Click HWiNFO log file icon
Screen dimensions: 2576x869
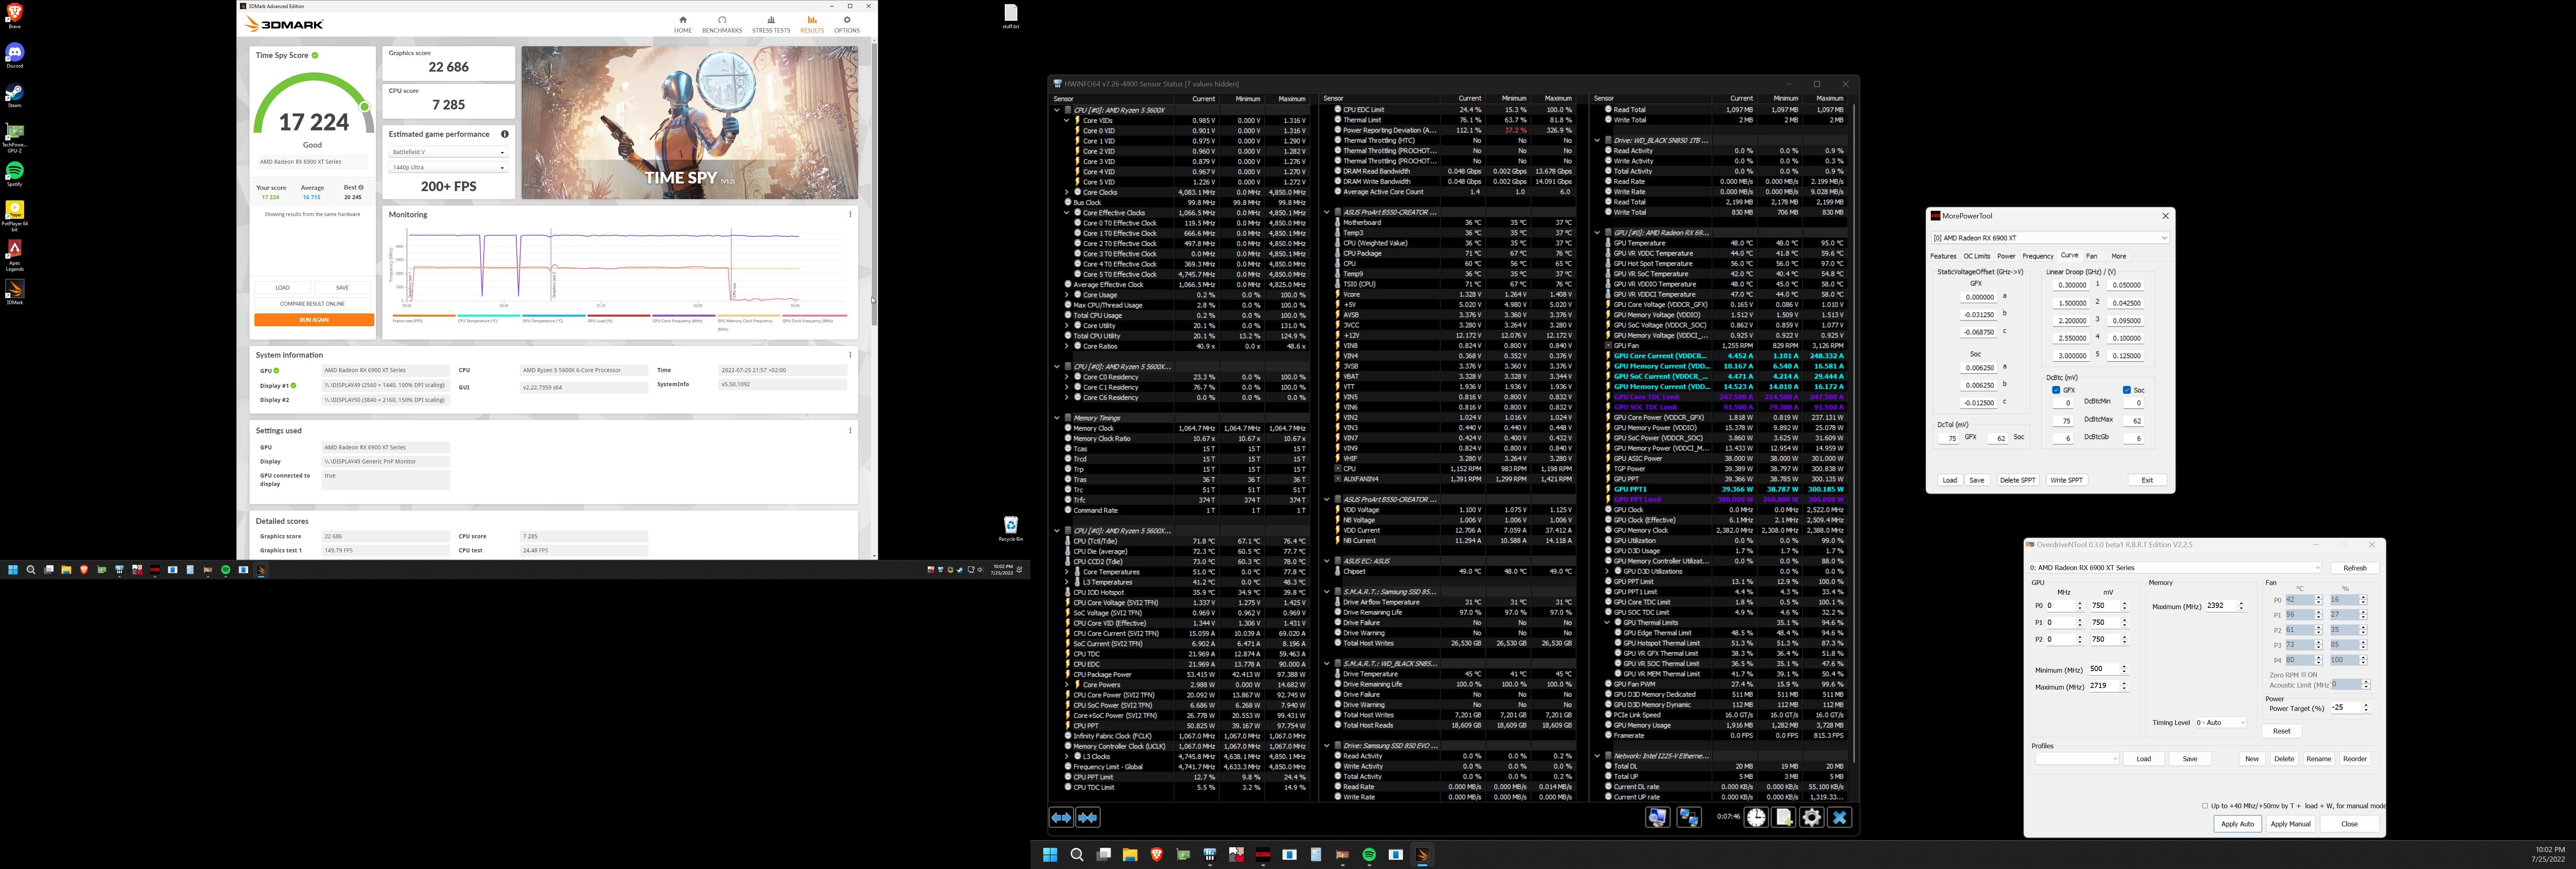(1784, 817)
